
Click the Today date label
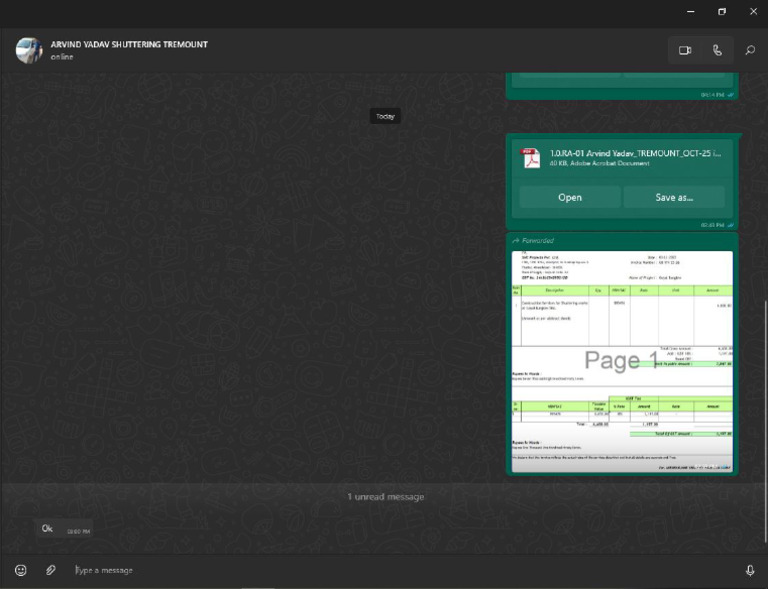385,116
